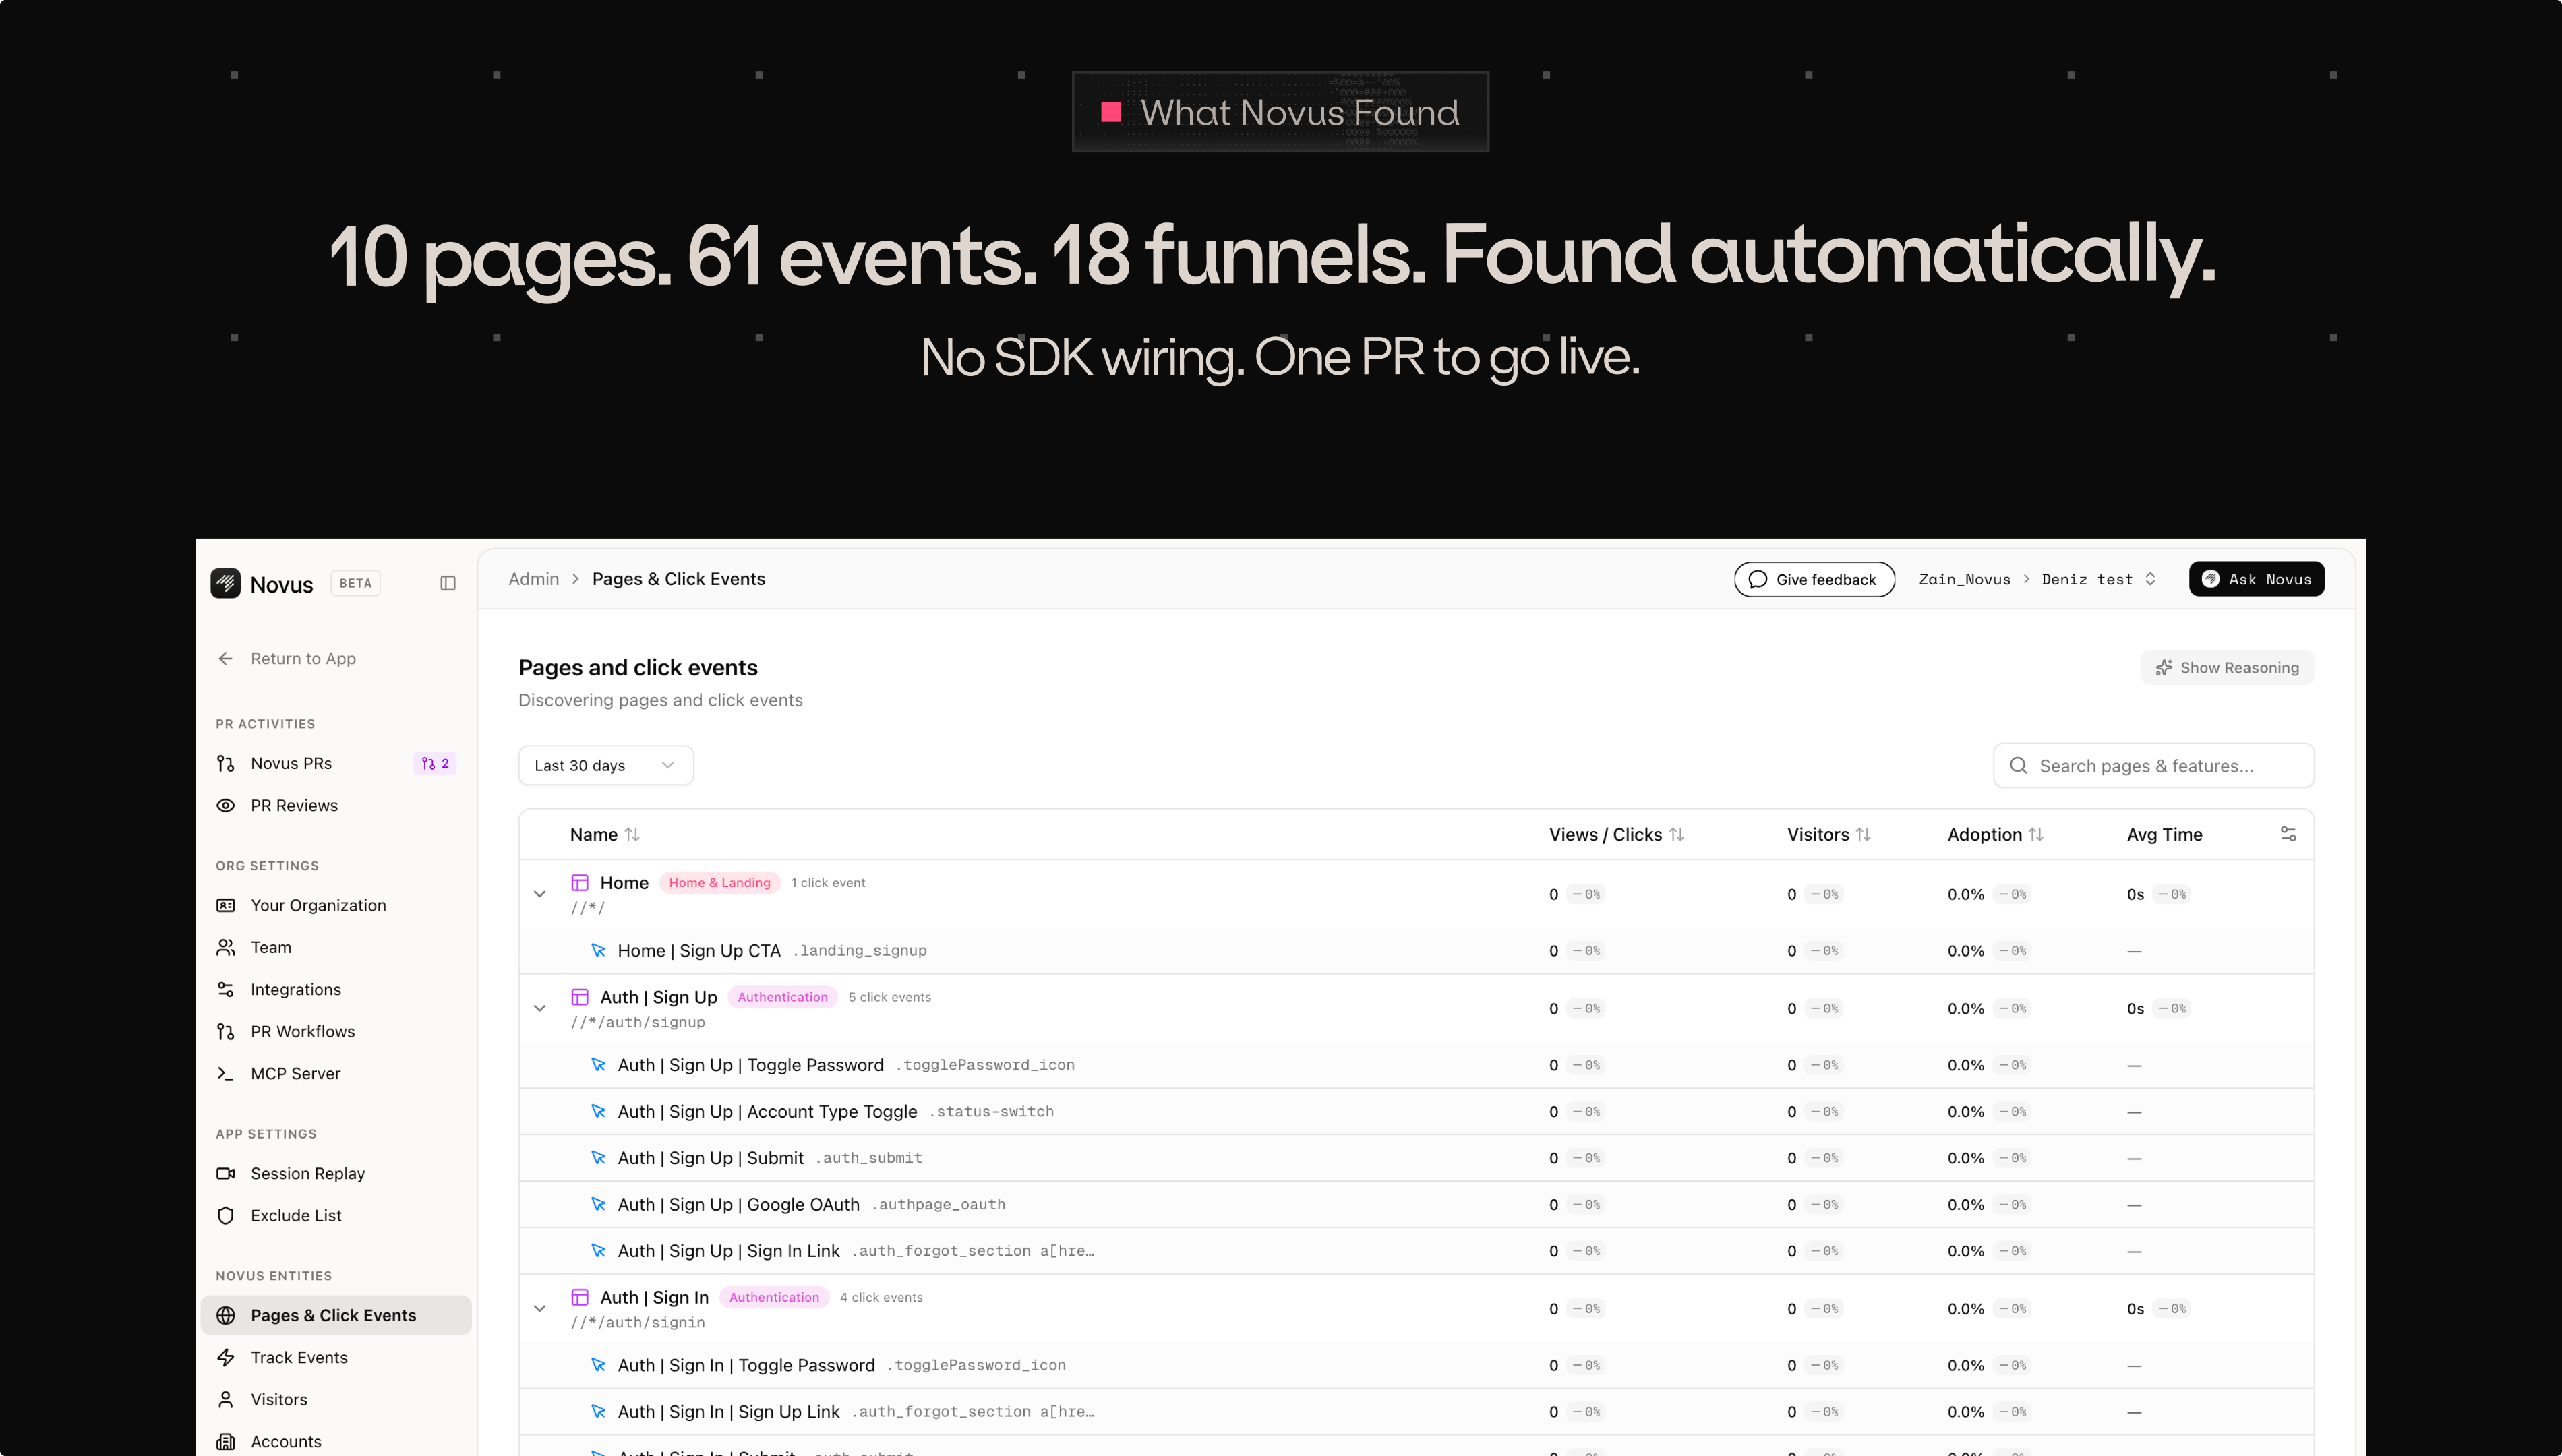Image resolution: width=2562 pixels, height=1456 pixels.
Task: Click the //*/auth/signup path text
Action: [x=638, y=1022]
